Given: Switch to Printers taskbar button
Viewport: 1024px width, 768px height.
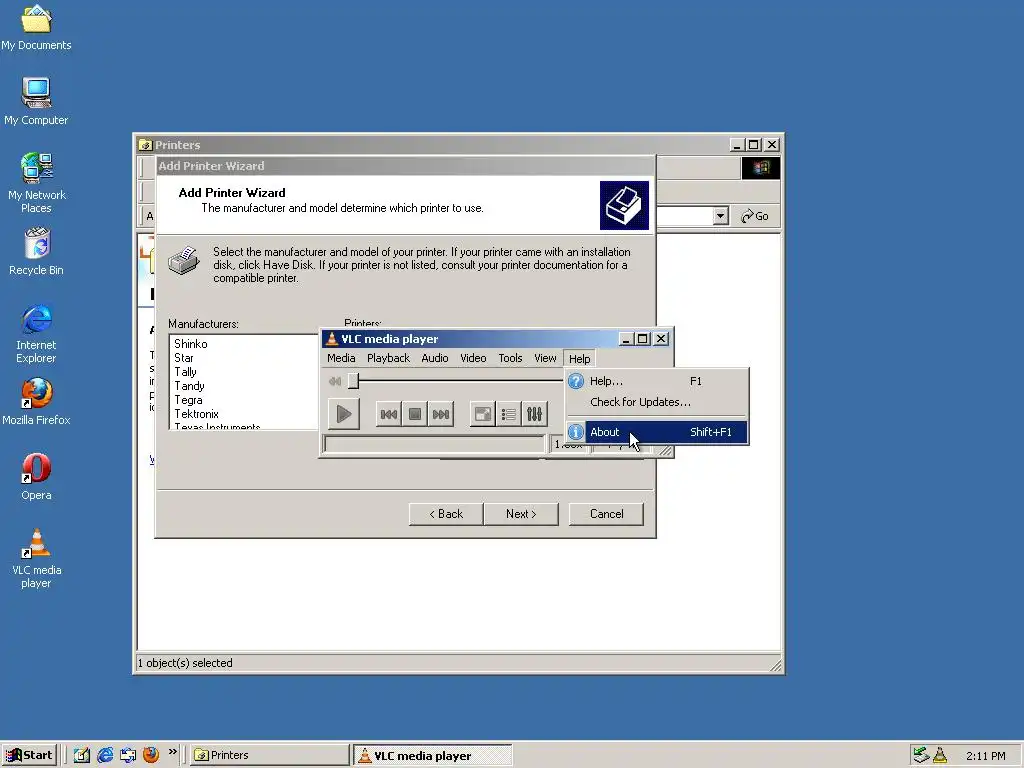Looking at the screenshot, I should [270, 755].
